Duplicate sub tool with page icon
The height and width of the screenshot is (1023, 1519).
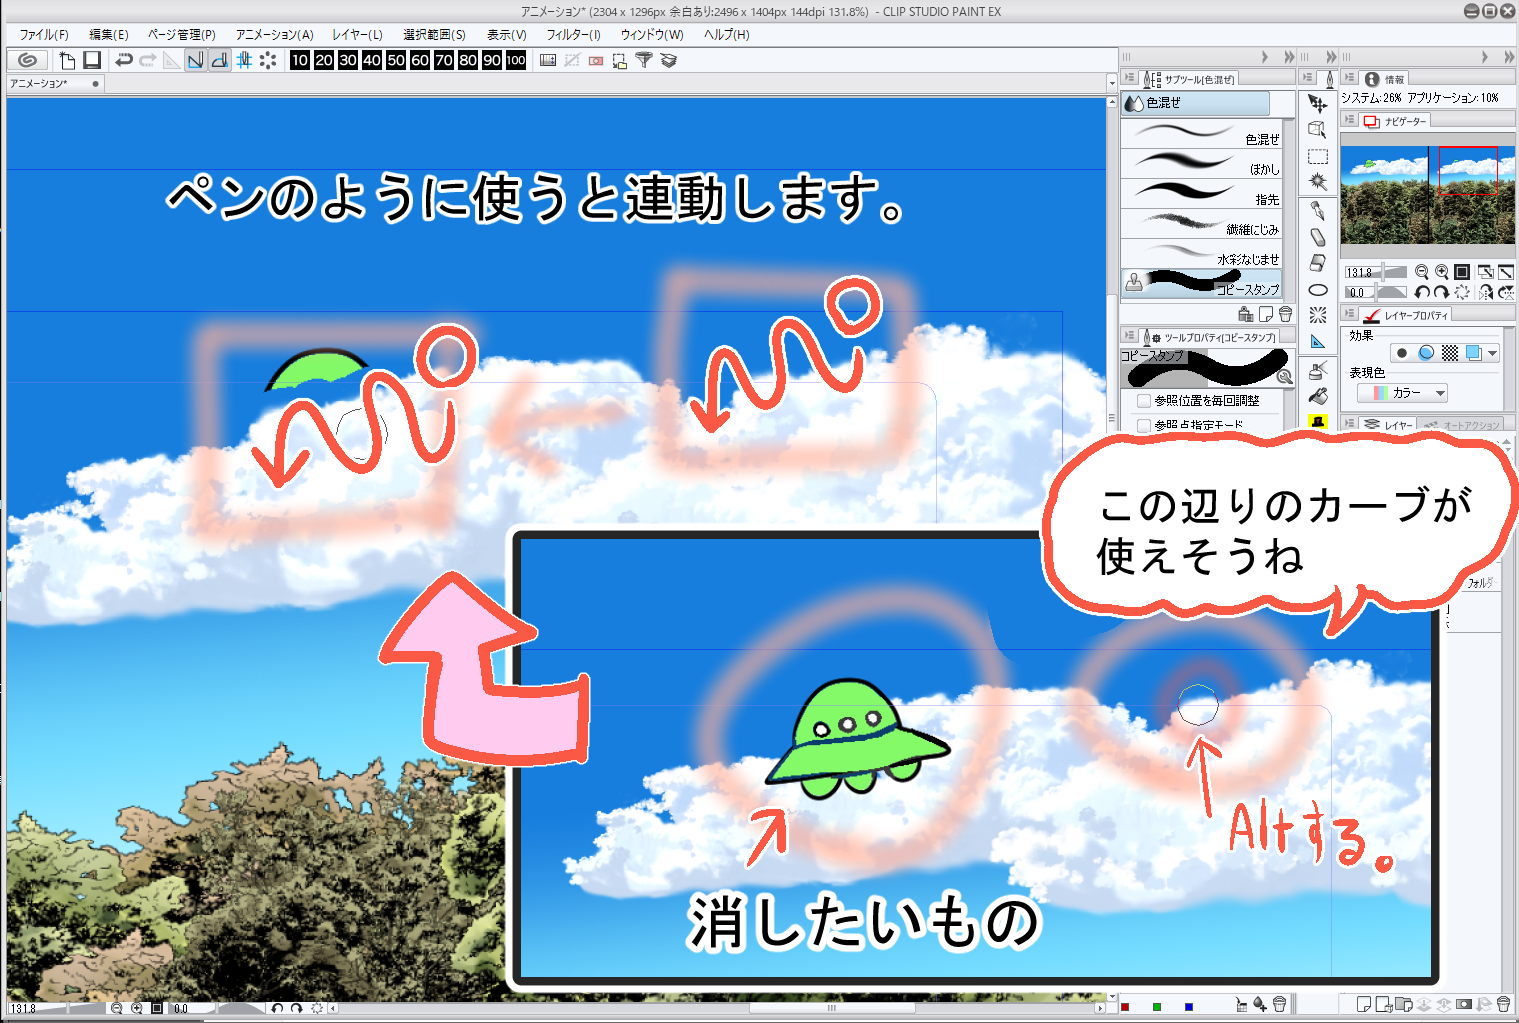click(x=1266, y=314)
